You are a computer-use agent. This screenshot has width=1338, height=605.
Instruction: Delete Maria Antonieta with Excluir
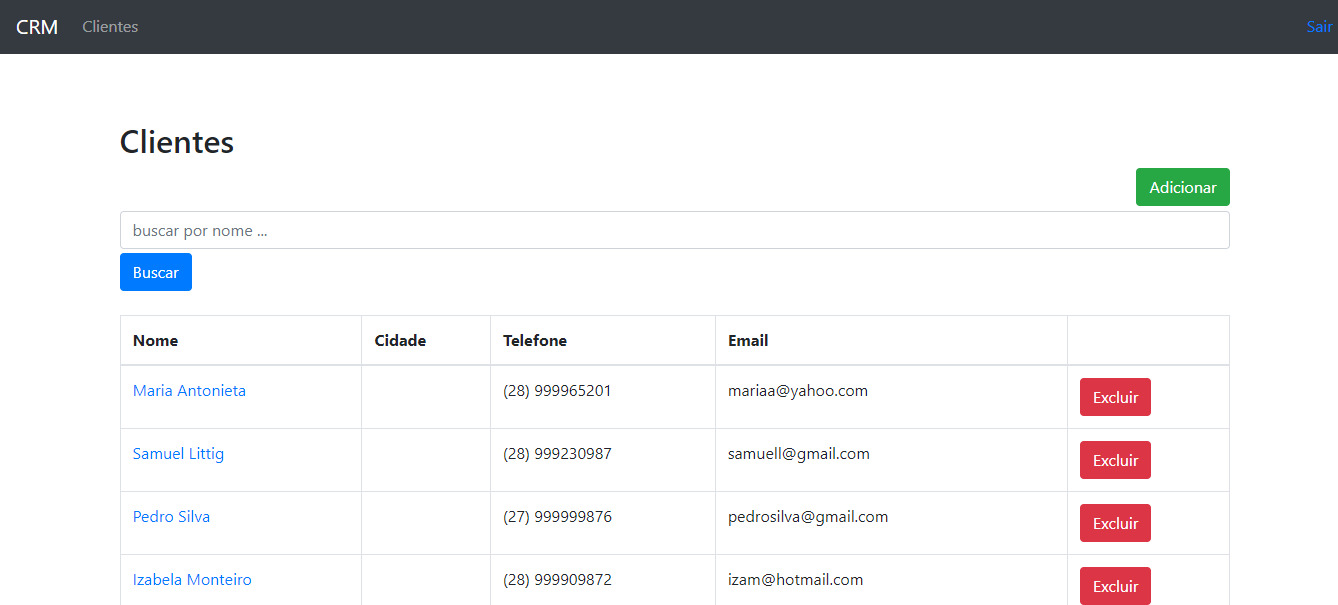[1115, 397]
